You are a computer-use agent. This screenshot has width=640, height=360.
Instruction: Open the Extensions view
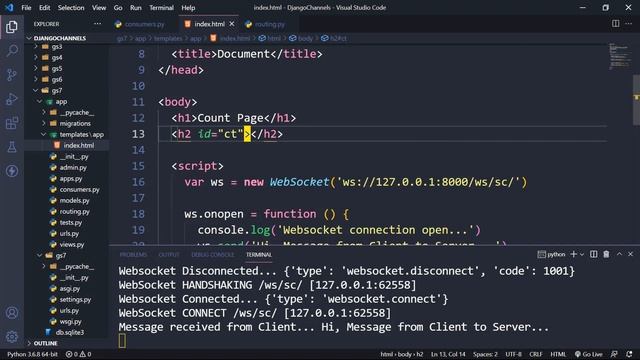click(12, 123)
